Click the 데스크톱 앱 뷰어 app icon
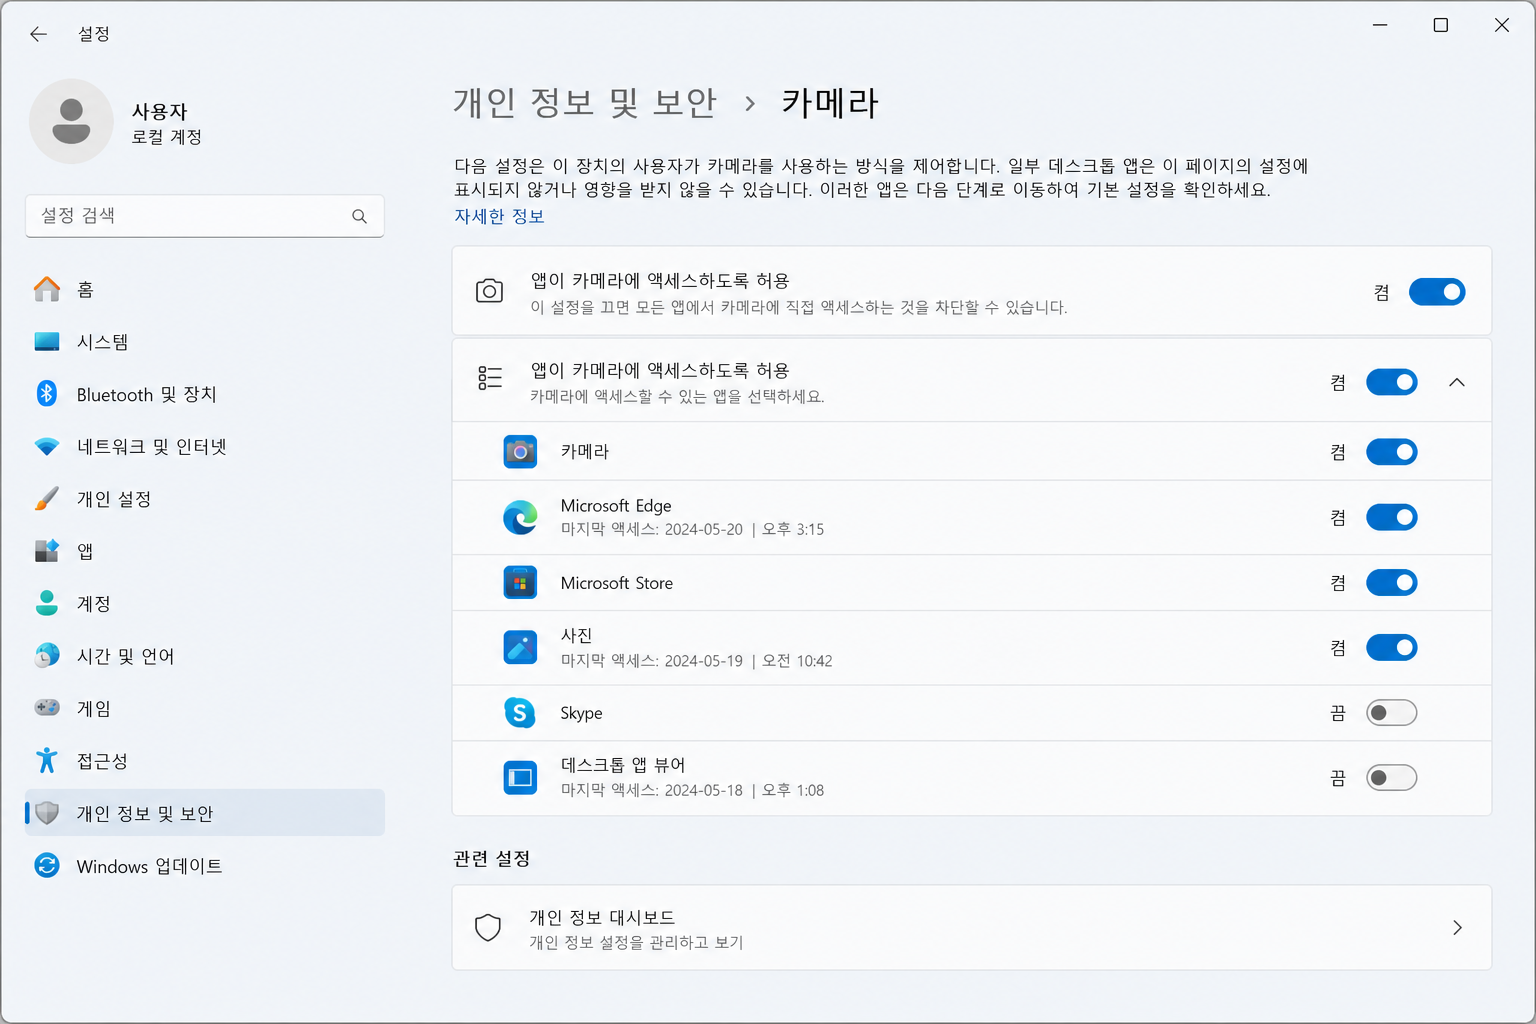 (x=520, y=778)
